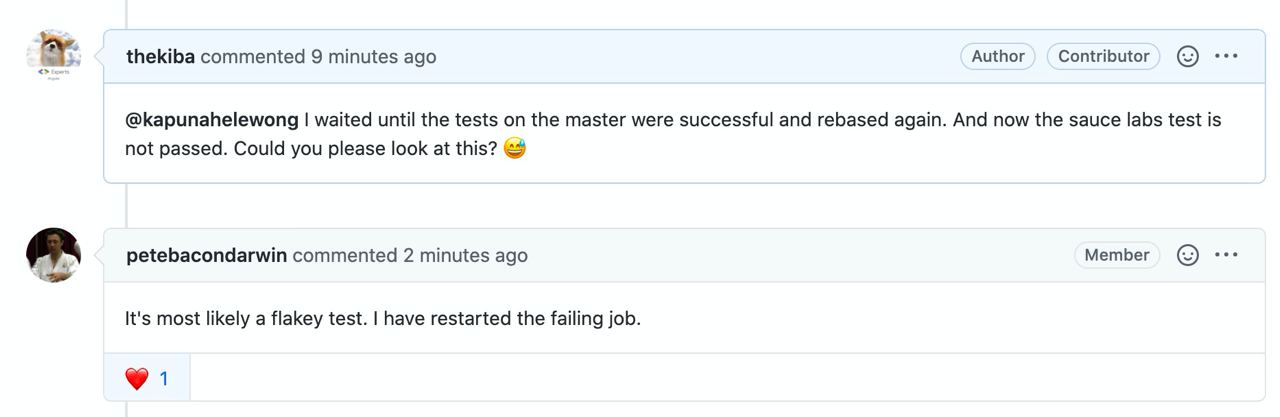Open thekiba's profile from the username

(x=160, y=56)
